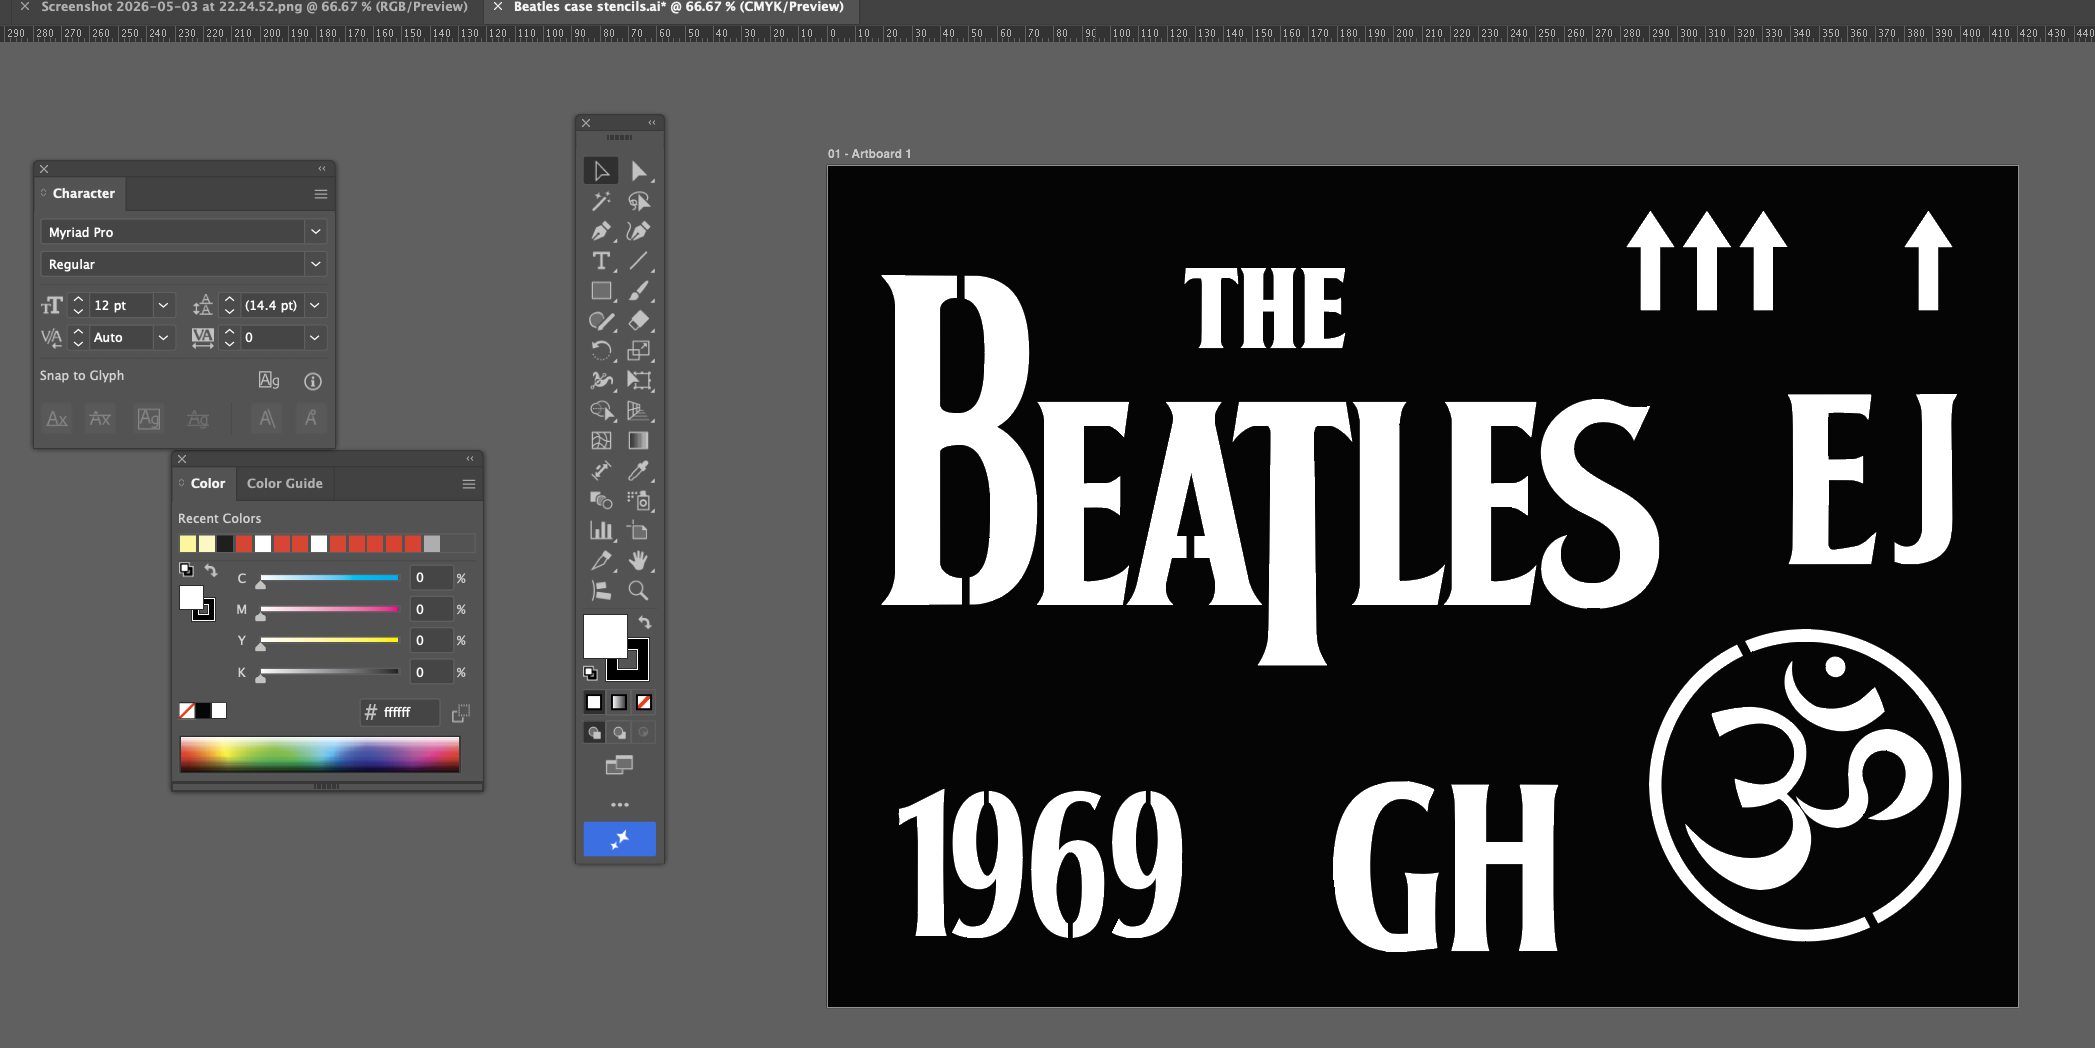This screenshot has height=1048, width=2095.
Task: Change the screen mode button
Action: click(619, 766)
